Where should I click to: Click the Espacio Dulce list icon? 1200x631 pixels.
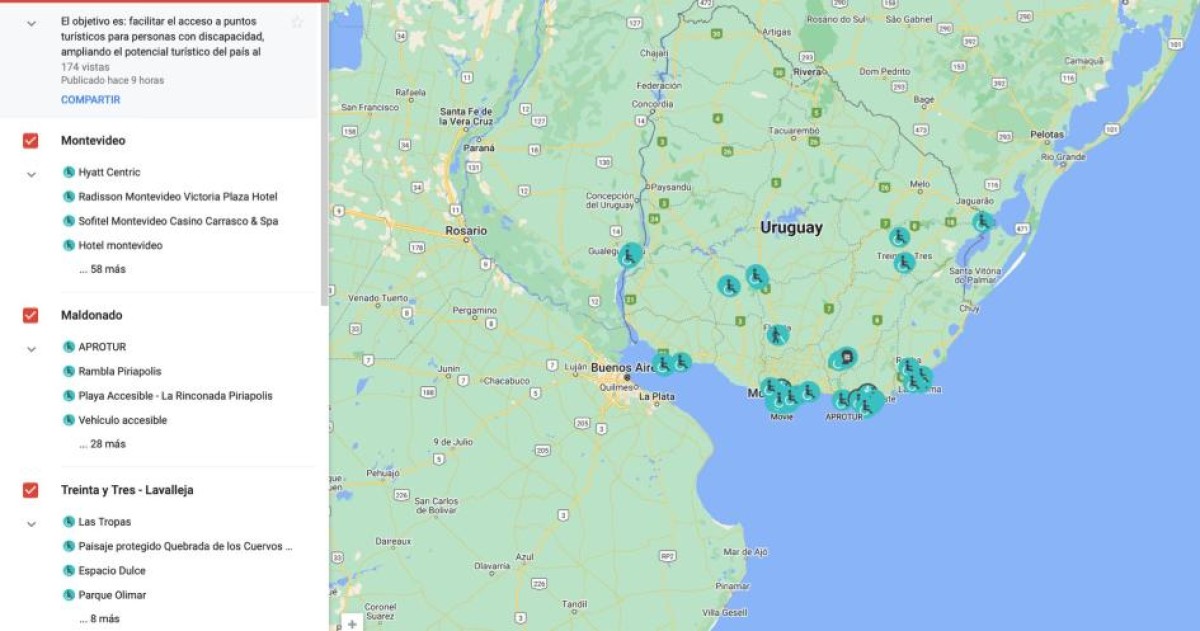(x=68, y=571)
